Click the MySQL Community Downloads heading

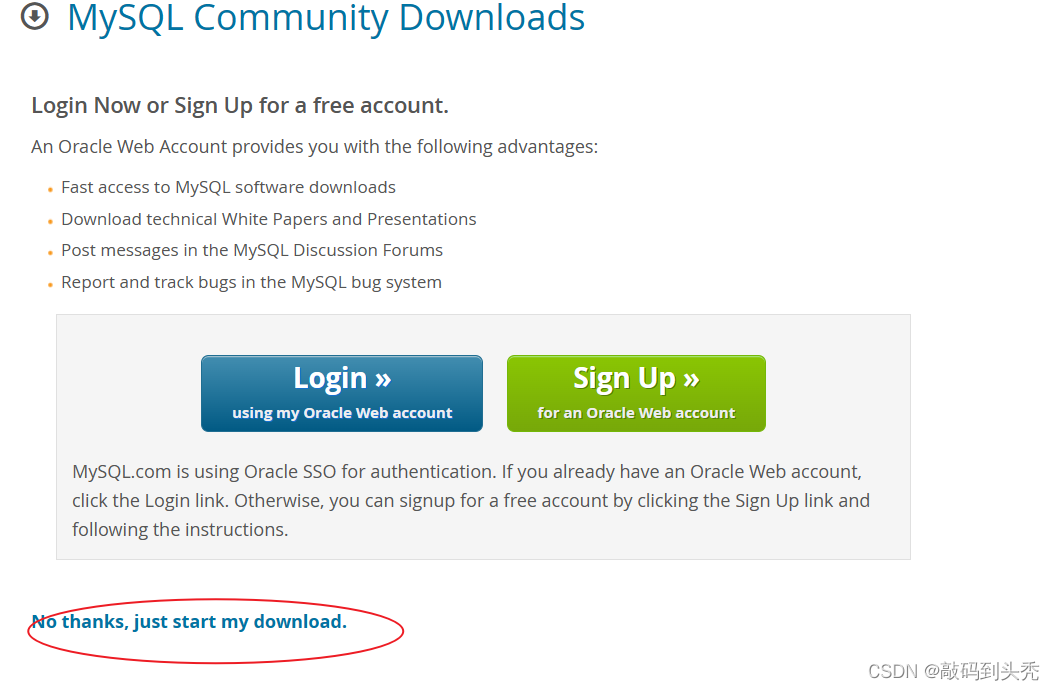(x=326, y=18)
